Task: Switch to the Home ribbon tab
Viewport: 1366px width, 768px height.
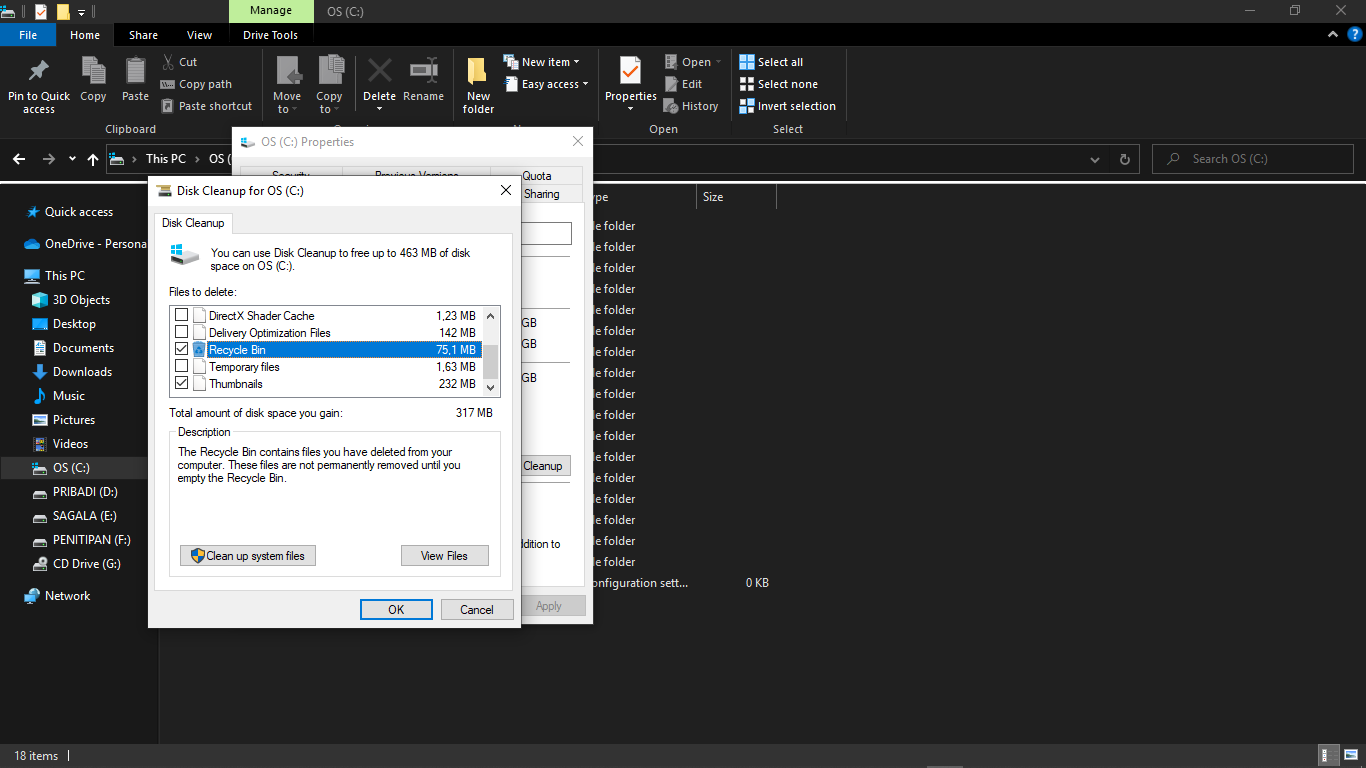Action: tap(85, 35)
